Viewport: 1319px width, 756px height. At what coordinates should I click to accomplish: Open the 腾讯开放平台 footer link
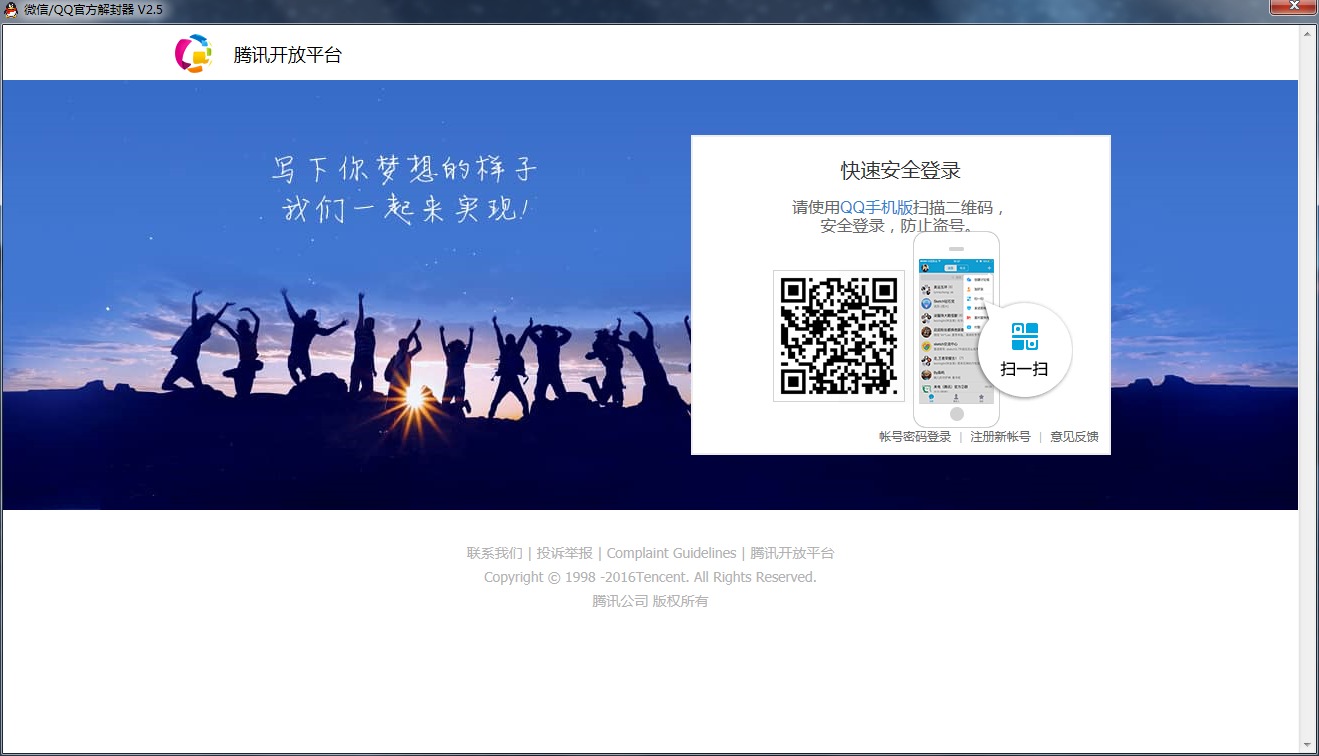coord(795,552)
